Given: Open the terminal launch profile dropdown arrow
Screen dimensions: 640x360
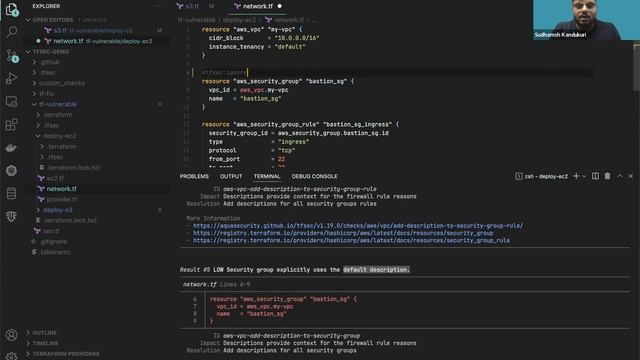Looking at the screenshot, I should (584, 176).
